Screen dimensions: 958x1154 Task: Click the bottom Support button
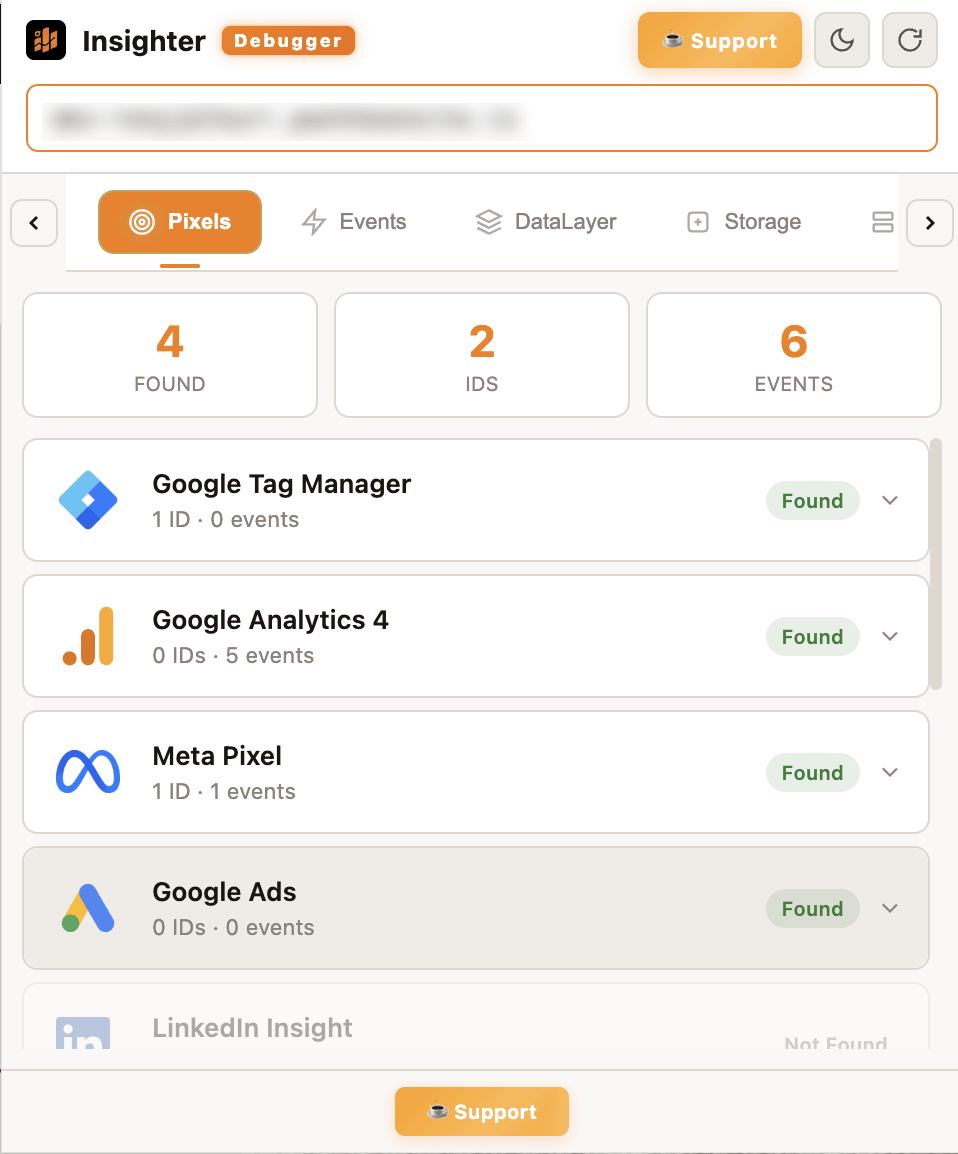pyautogui.click(x=482, y=1112)
